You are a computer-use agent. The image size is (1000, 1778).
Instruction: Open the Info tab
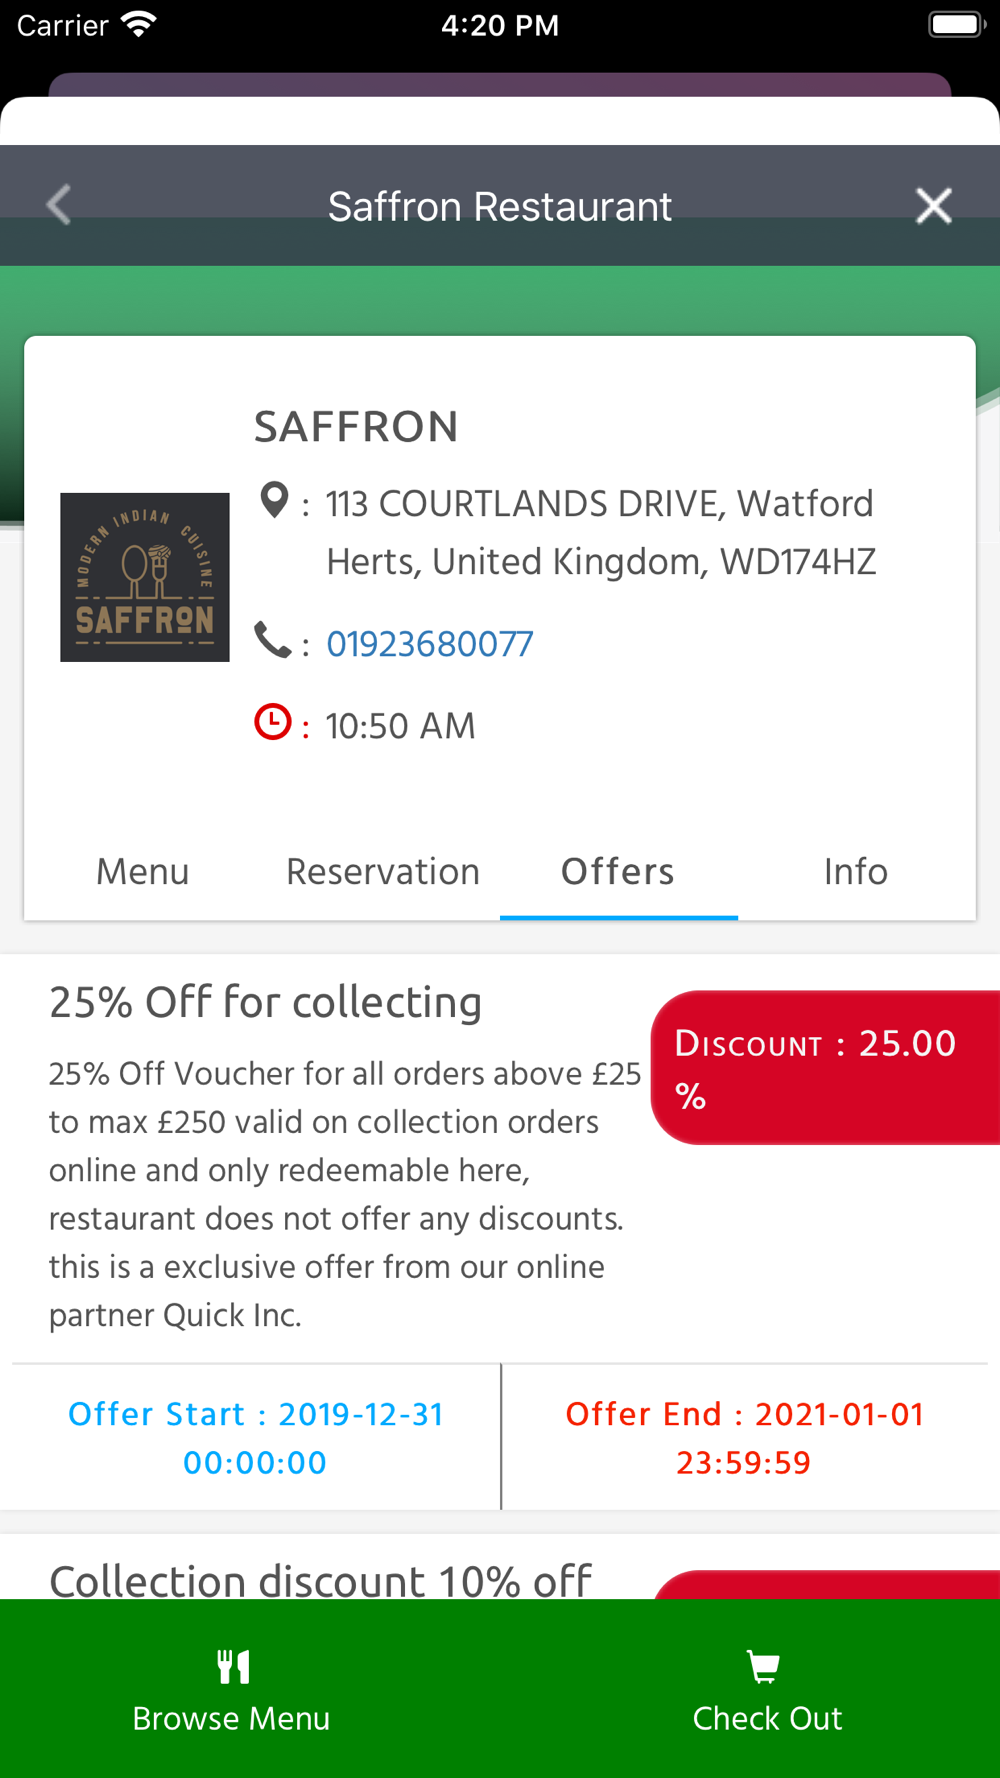856,872
